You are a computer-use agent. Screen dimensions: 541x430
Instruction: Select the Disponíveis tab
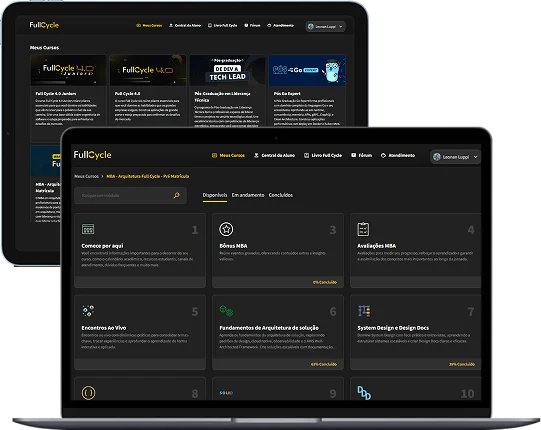click(215, 195)
